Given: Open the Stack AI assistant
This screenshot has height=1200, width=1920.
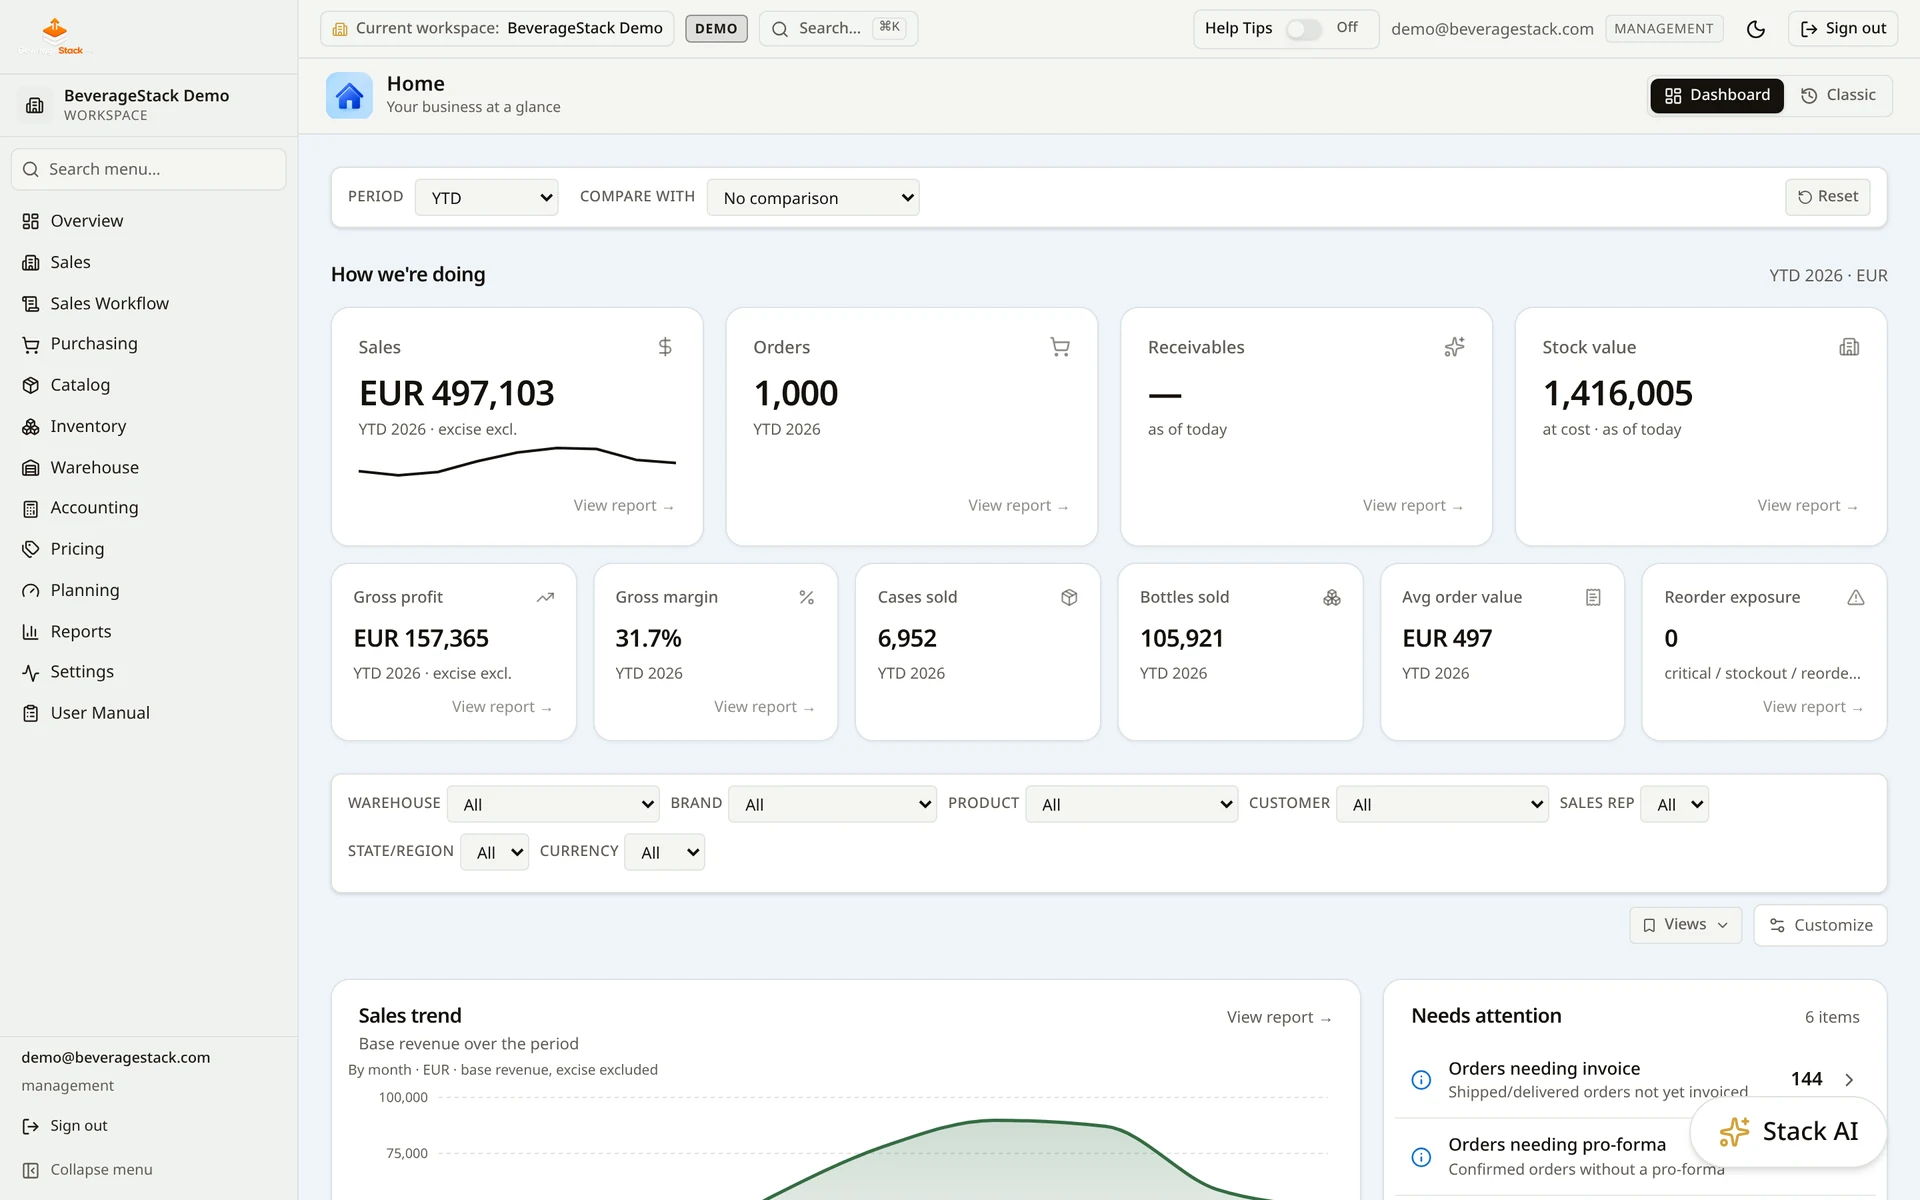Looking at the screenshot, I should click(1788, 1131).
